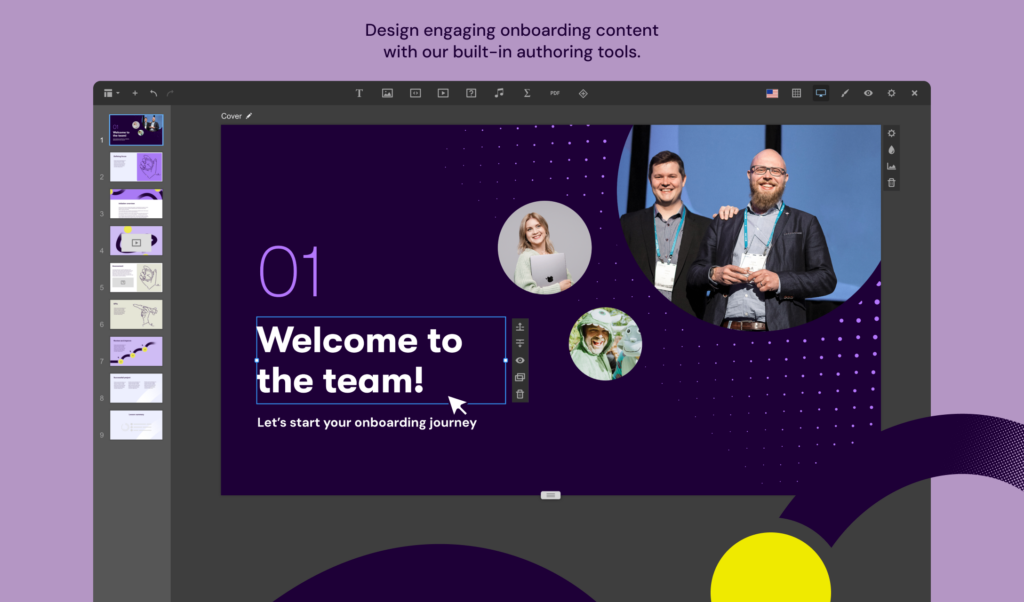
Task: Select slide 3 thumbnail
Action: pyautogui.click(x=136, y=204)
